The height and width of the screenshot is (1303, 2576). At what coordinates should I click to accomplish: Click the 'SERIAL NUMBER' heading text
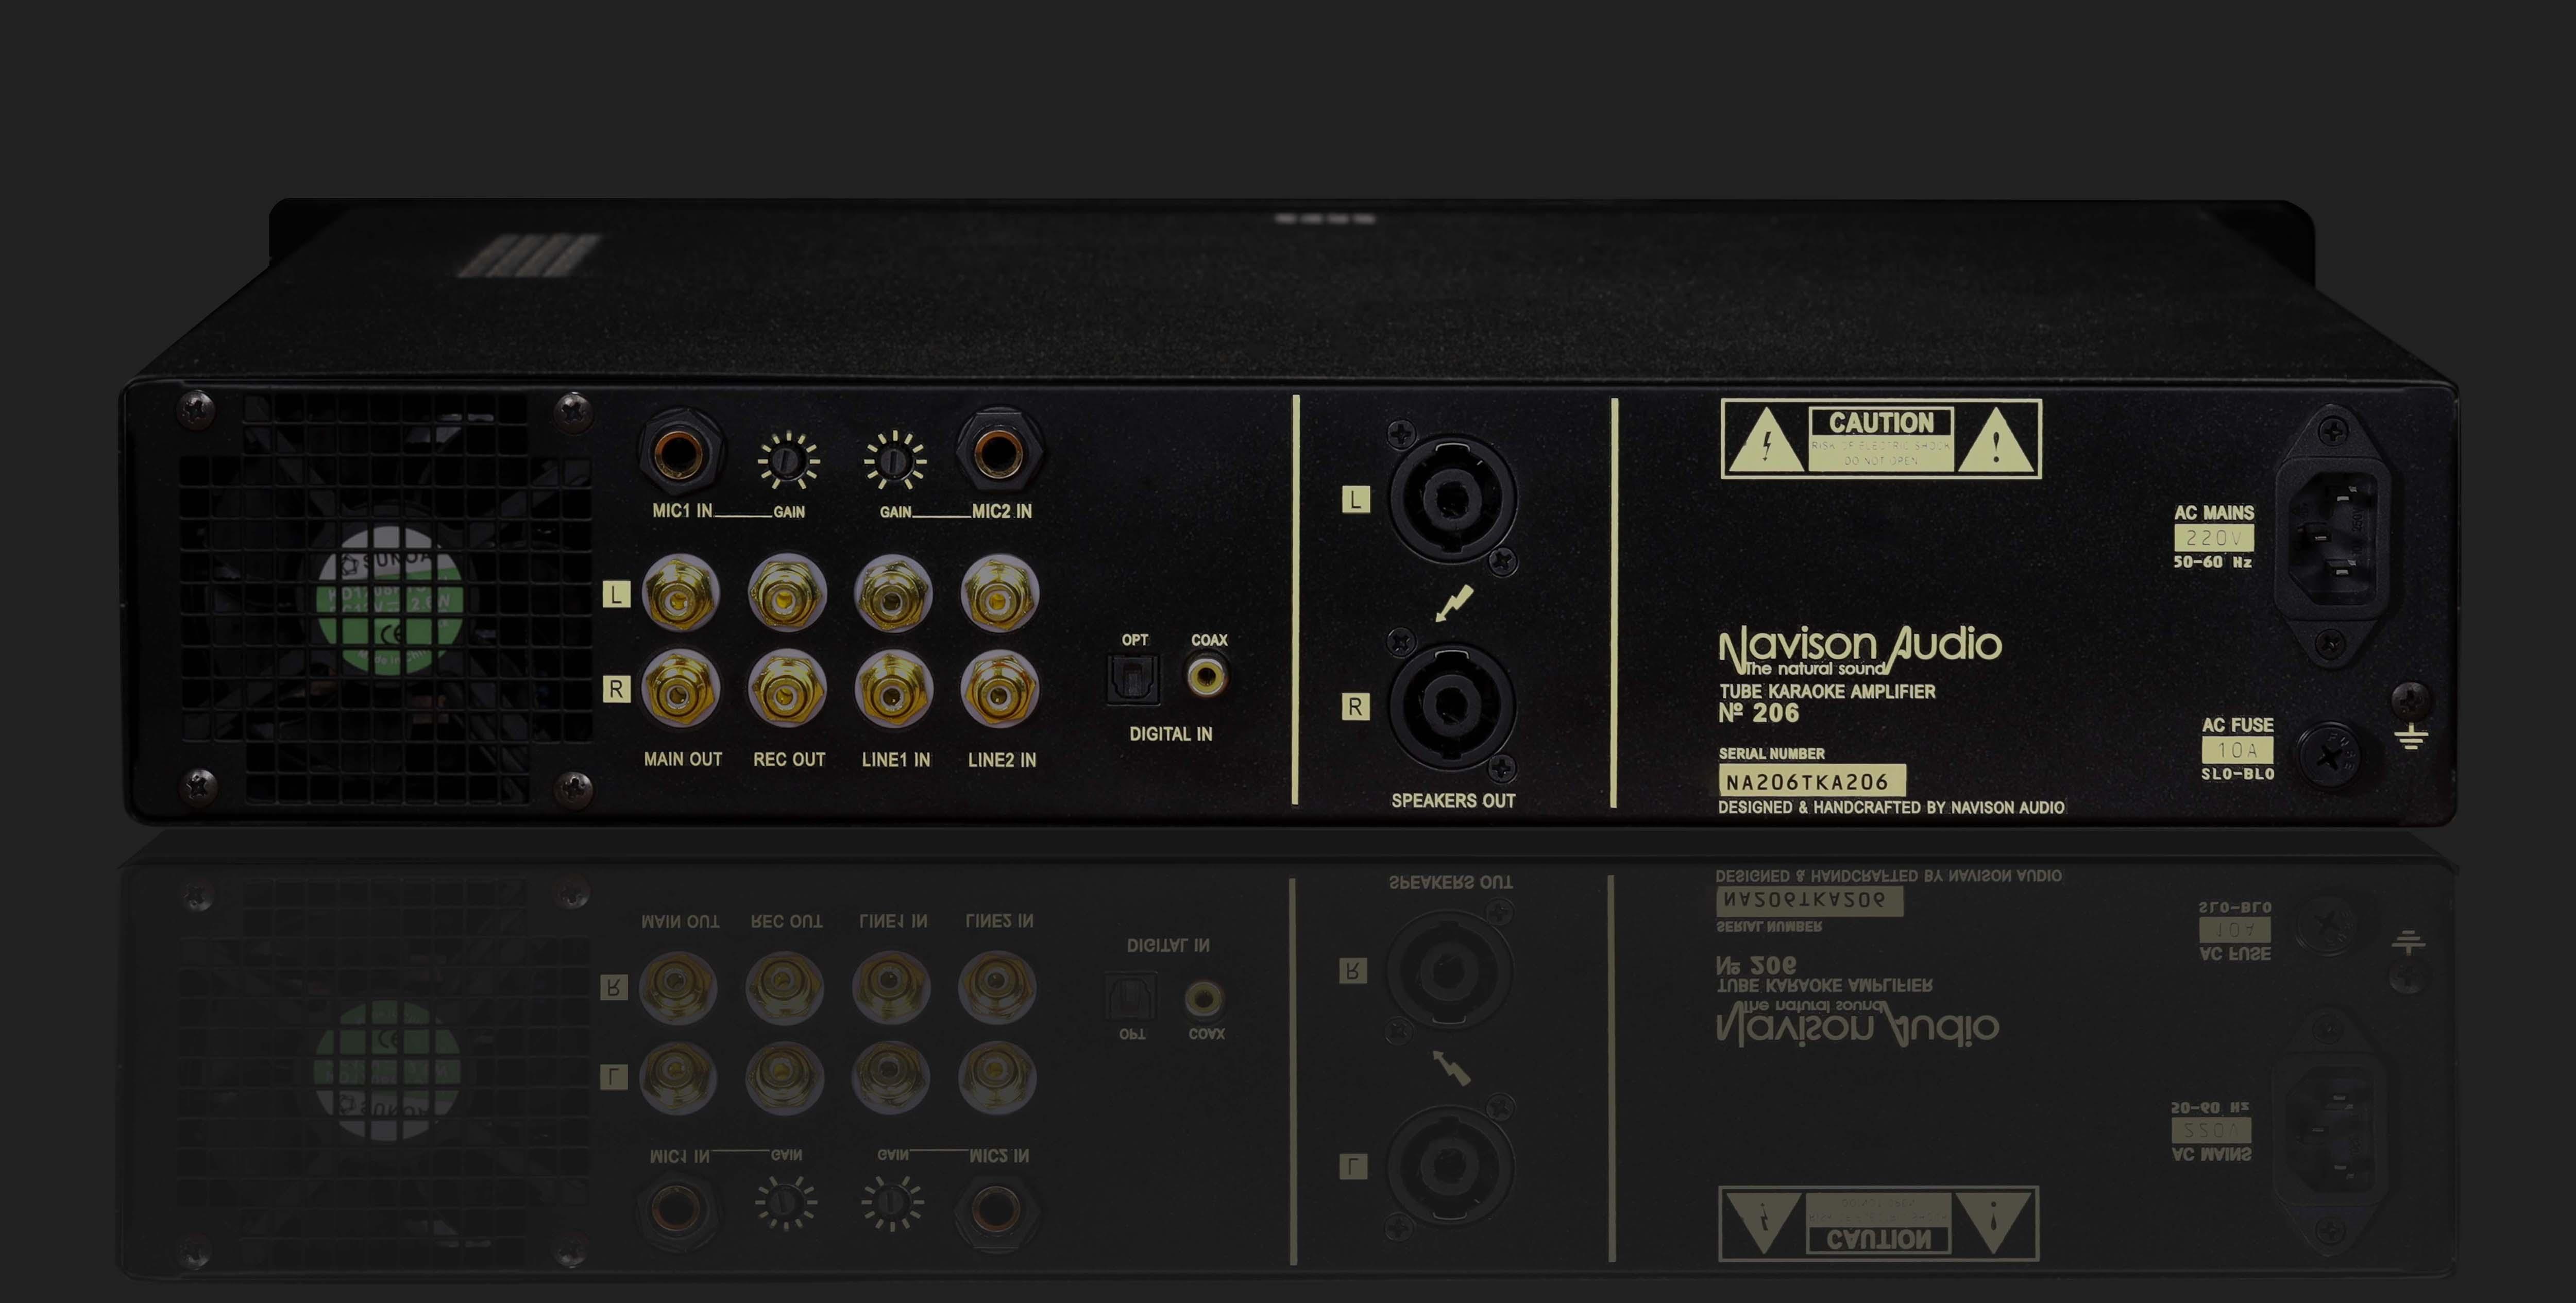pos(1771,754)
